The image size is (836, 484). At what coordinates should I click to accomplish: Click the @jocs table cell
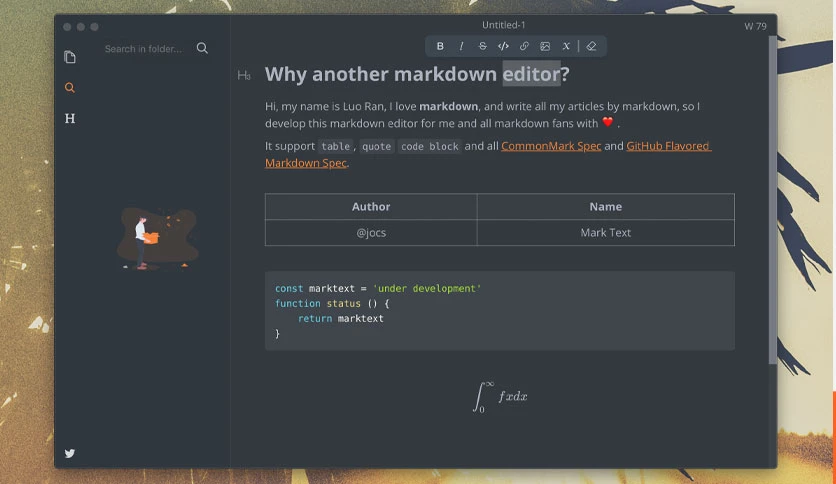coord(371,233)
